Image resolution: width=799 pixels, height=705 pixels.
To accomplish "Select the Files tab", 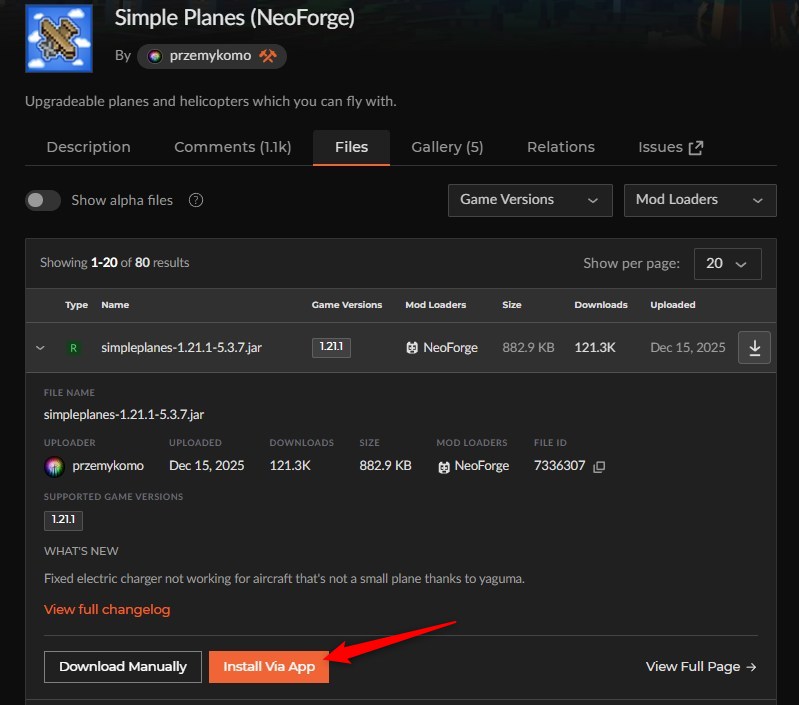I will point(351,147).
